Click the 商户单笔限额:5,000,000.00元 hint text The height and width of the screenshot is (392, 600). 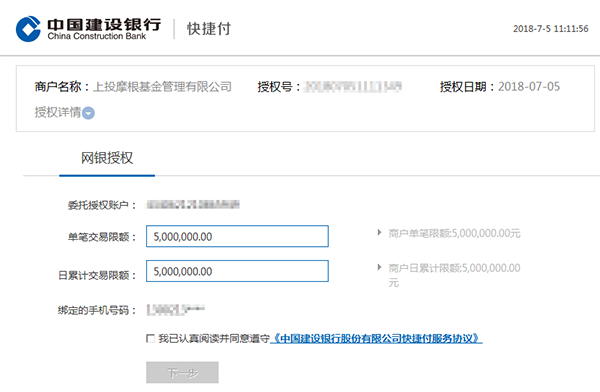(x=454, y=233)
